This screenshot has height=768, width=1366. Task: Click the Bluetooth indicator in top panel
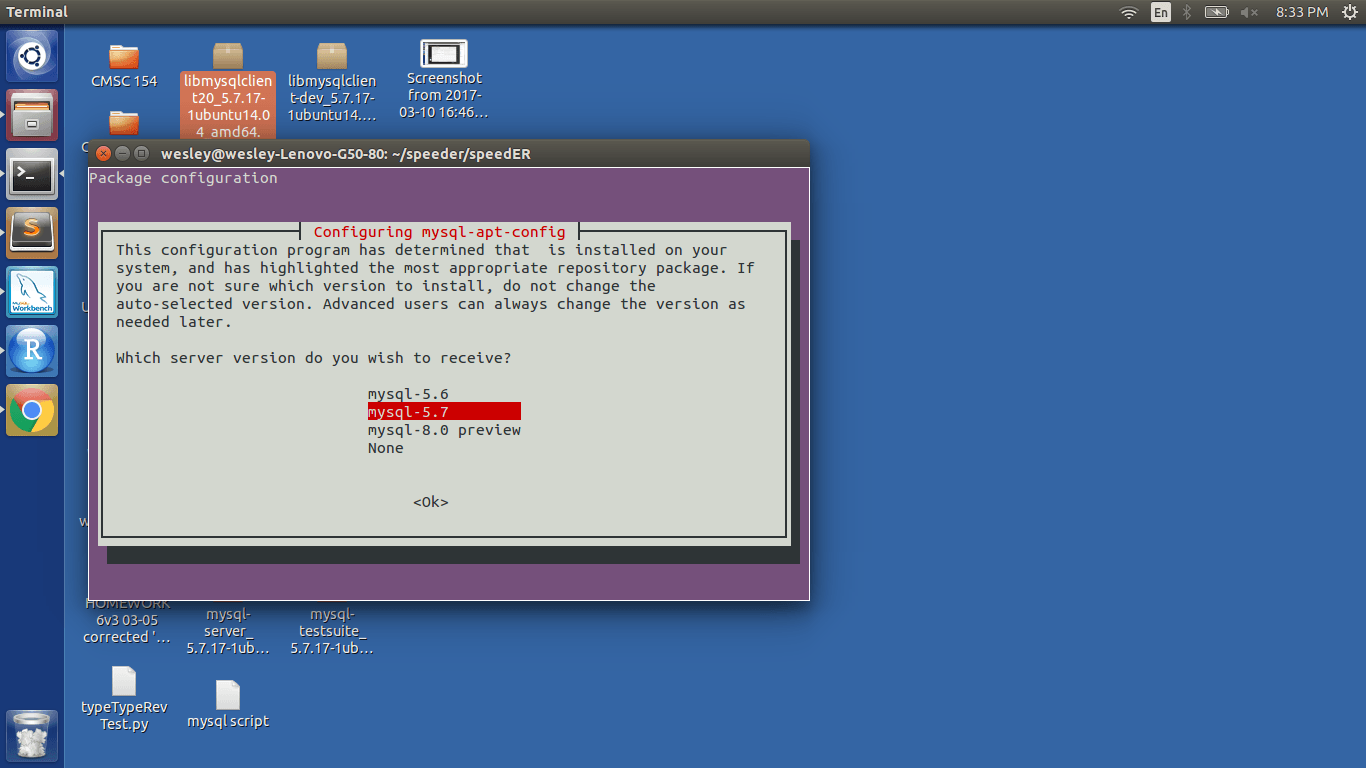(x=1187, y=12)
